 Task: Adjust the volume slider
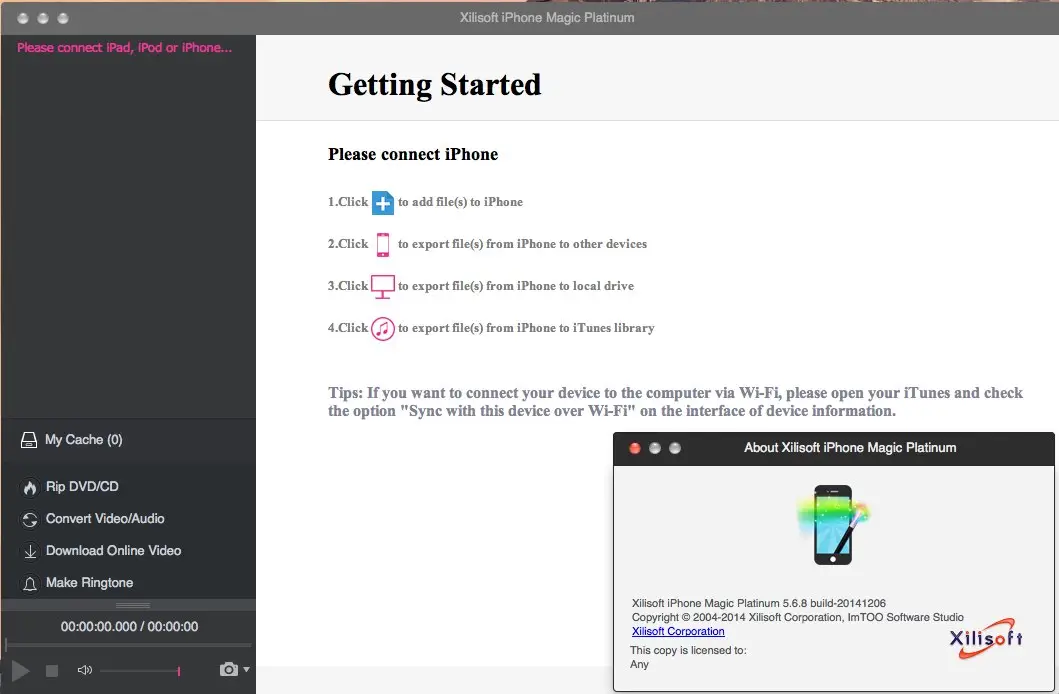140,670
